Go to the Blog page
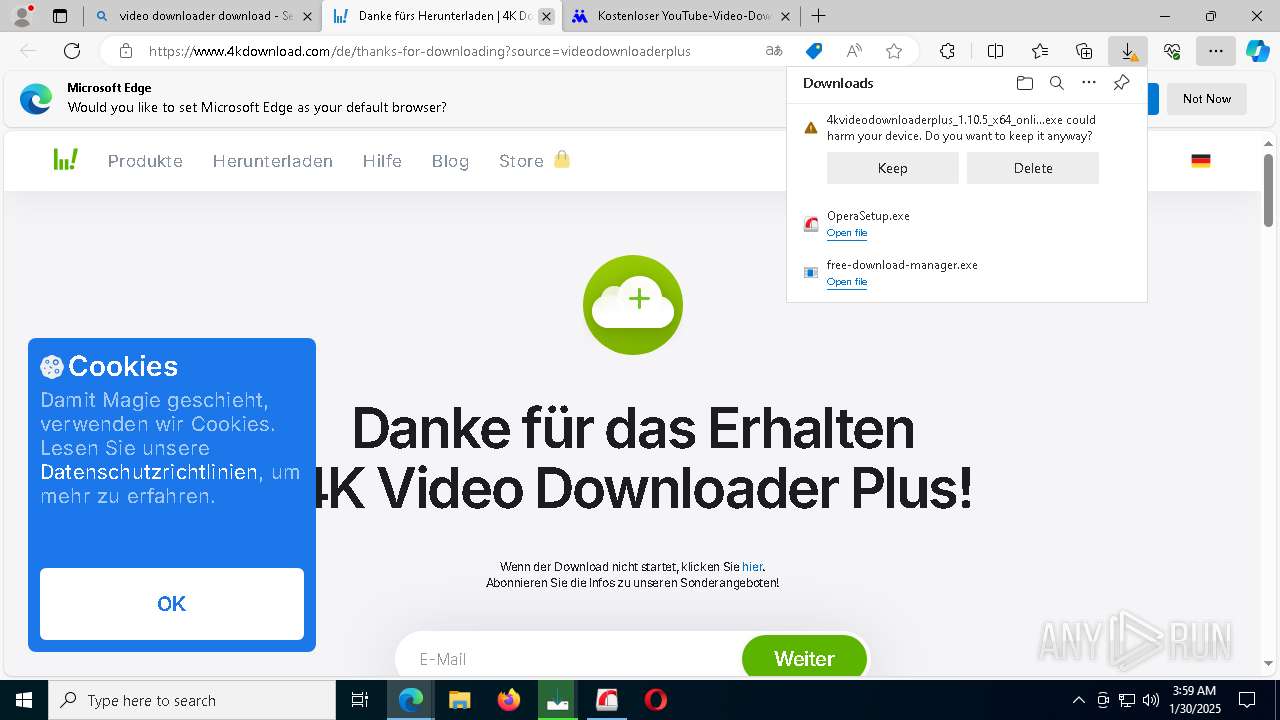This screenshot has height=720, width=1280. (x=450, y=161)
